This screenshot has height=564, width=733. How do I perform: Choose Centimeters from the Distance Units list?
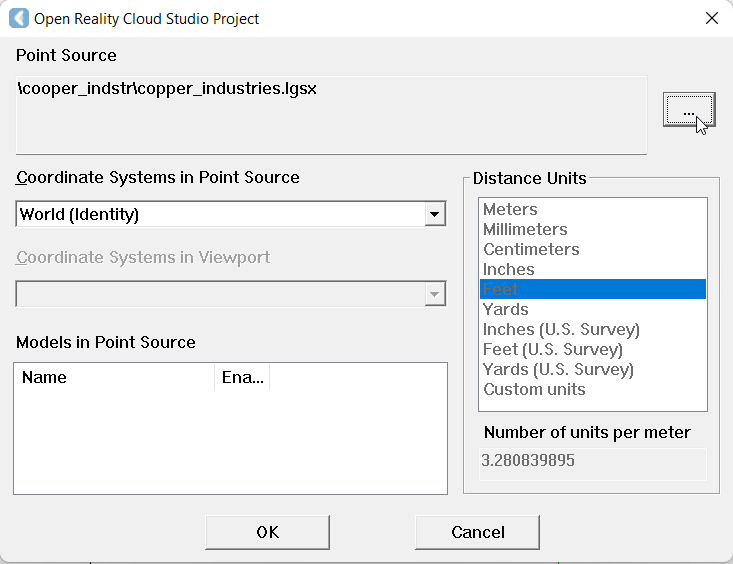pos(531,249)
